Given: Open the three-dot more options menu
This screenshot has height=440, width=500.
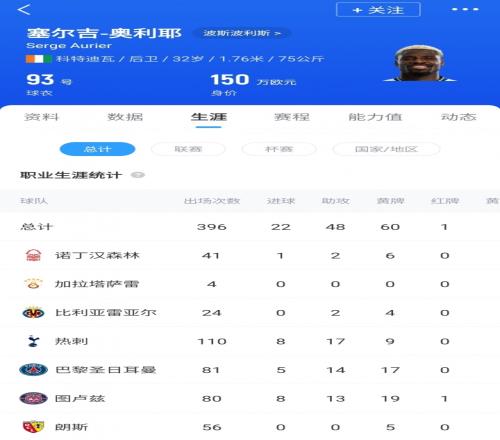Looking at the screenshot, I should point(465,9).
